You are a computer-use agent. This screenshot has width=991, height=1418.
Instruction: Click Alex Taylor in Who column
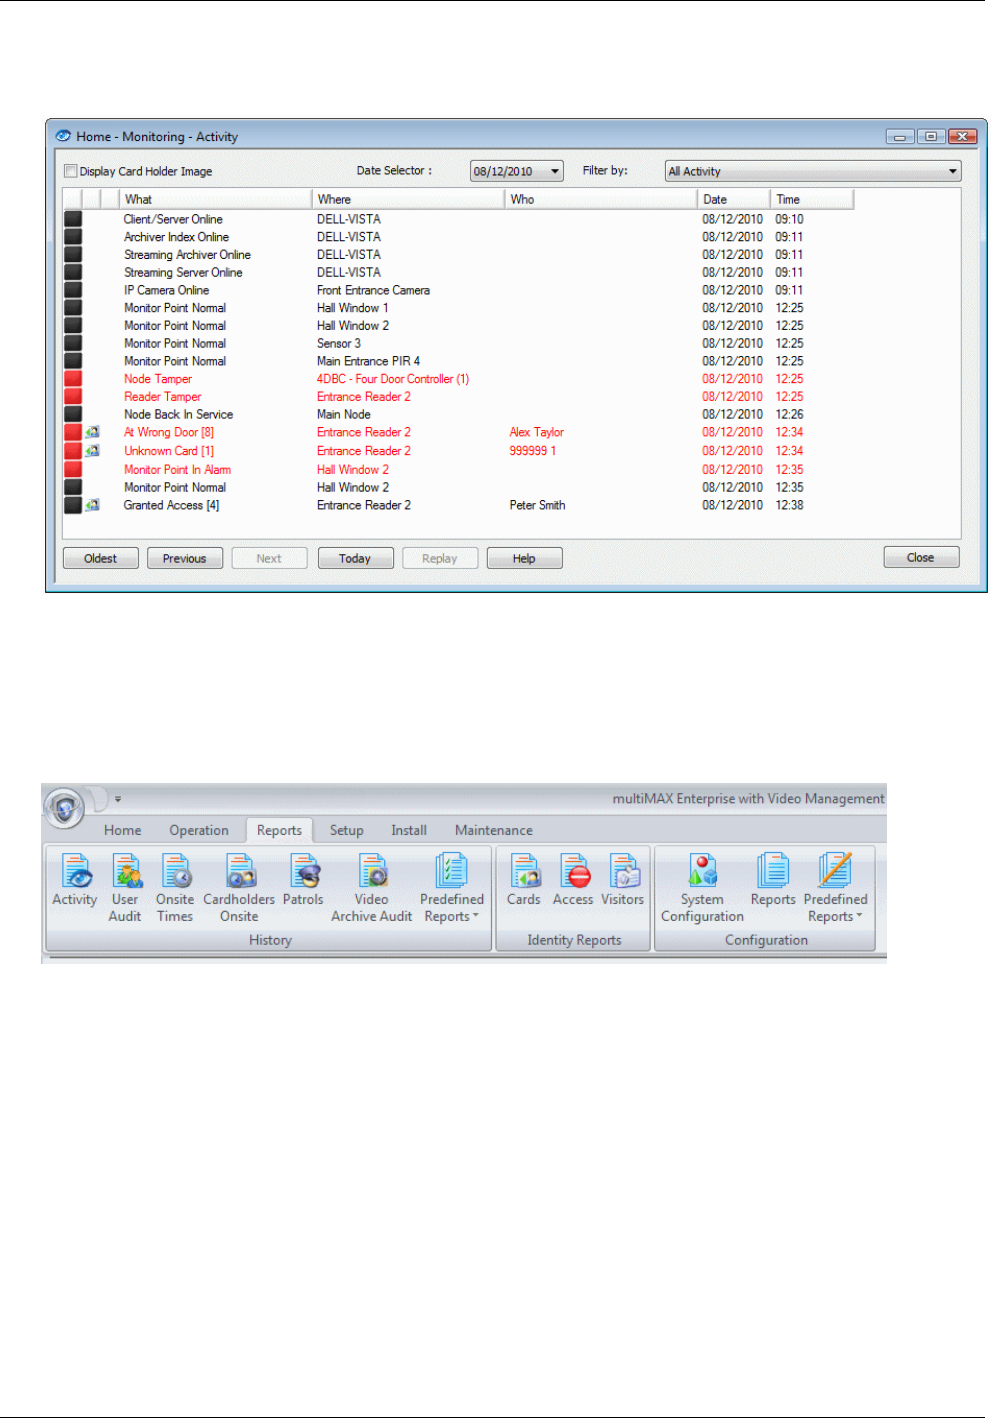pyautogui.click(x=537, y=432)
